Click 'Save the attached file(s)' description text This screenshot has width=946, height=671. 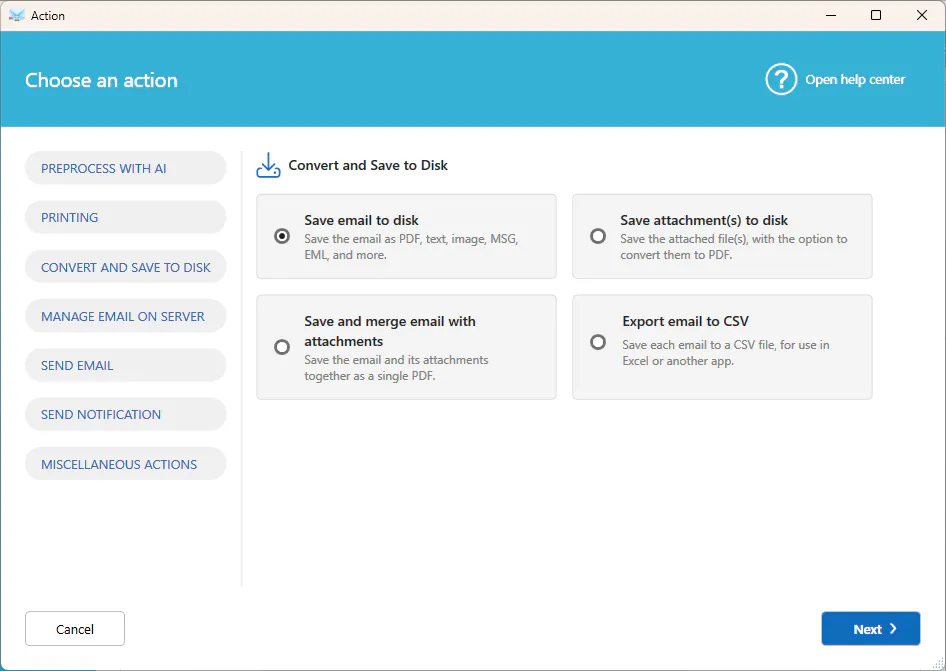coord(734,247)
